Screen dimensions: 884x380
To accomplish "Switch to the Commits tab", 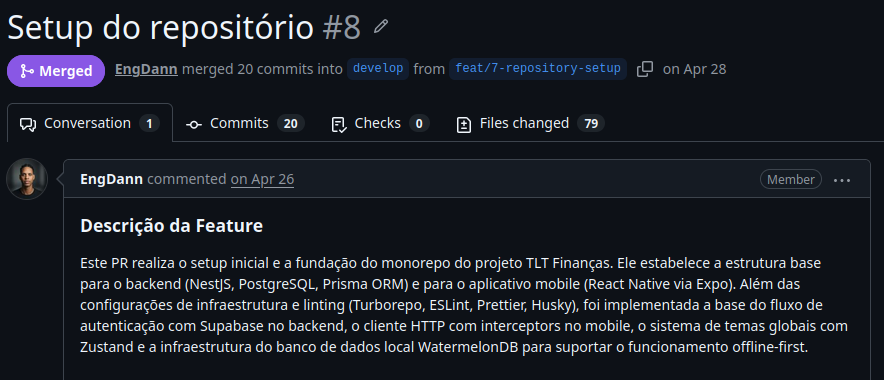I will point(245,123).
